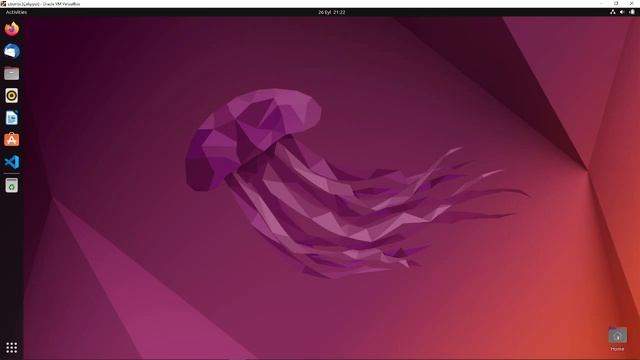The image size is (640, 360).
Task: Show Applications grid
Action: [x=11, y=347]
